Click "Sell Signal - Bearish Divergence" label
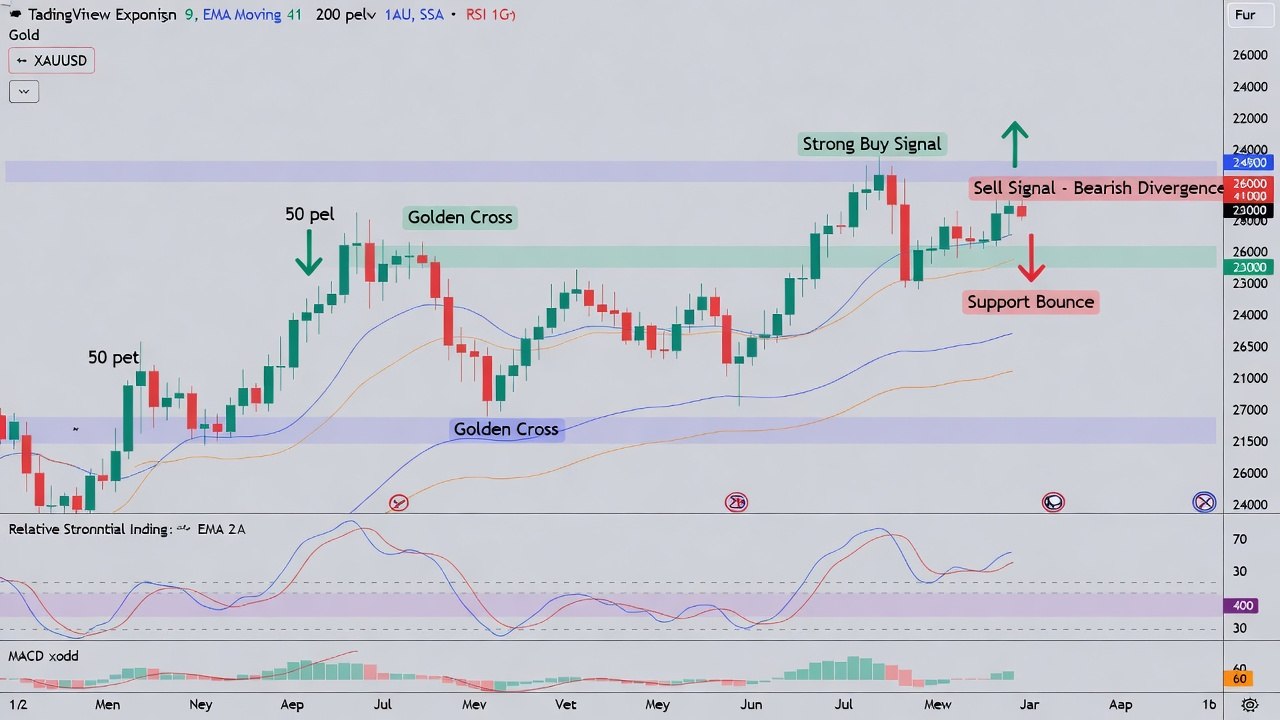Screen dimensions: 1280x720 click(x=1098, y=188)
